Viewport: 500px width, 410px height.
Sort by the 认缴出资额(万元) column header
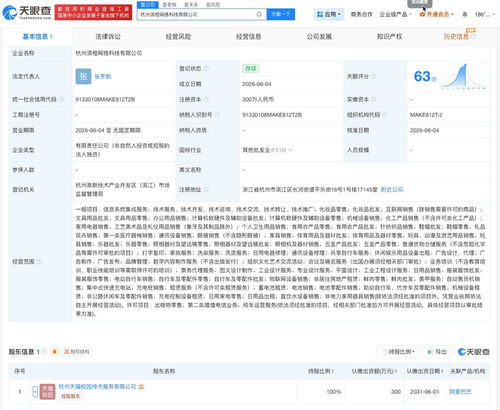point(374,371)
